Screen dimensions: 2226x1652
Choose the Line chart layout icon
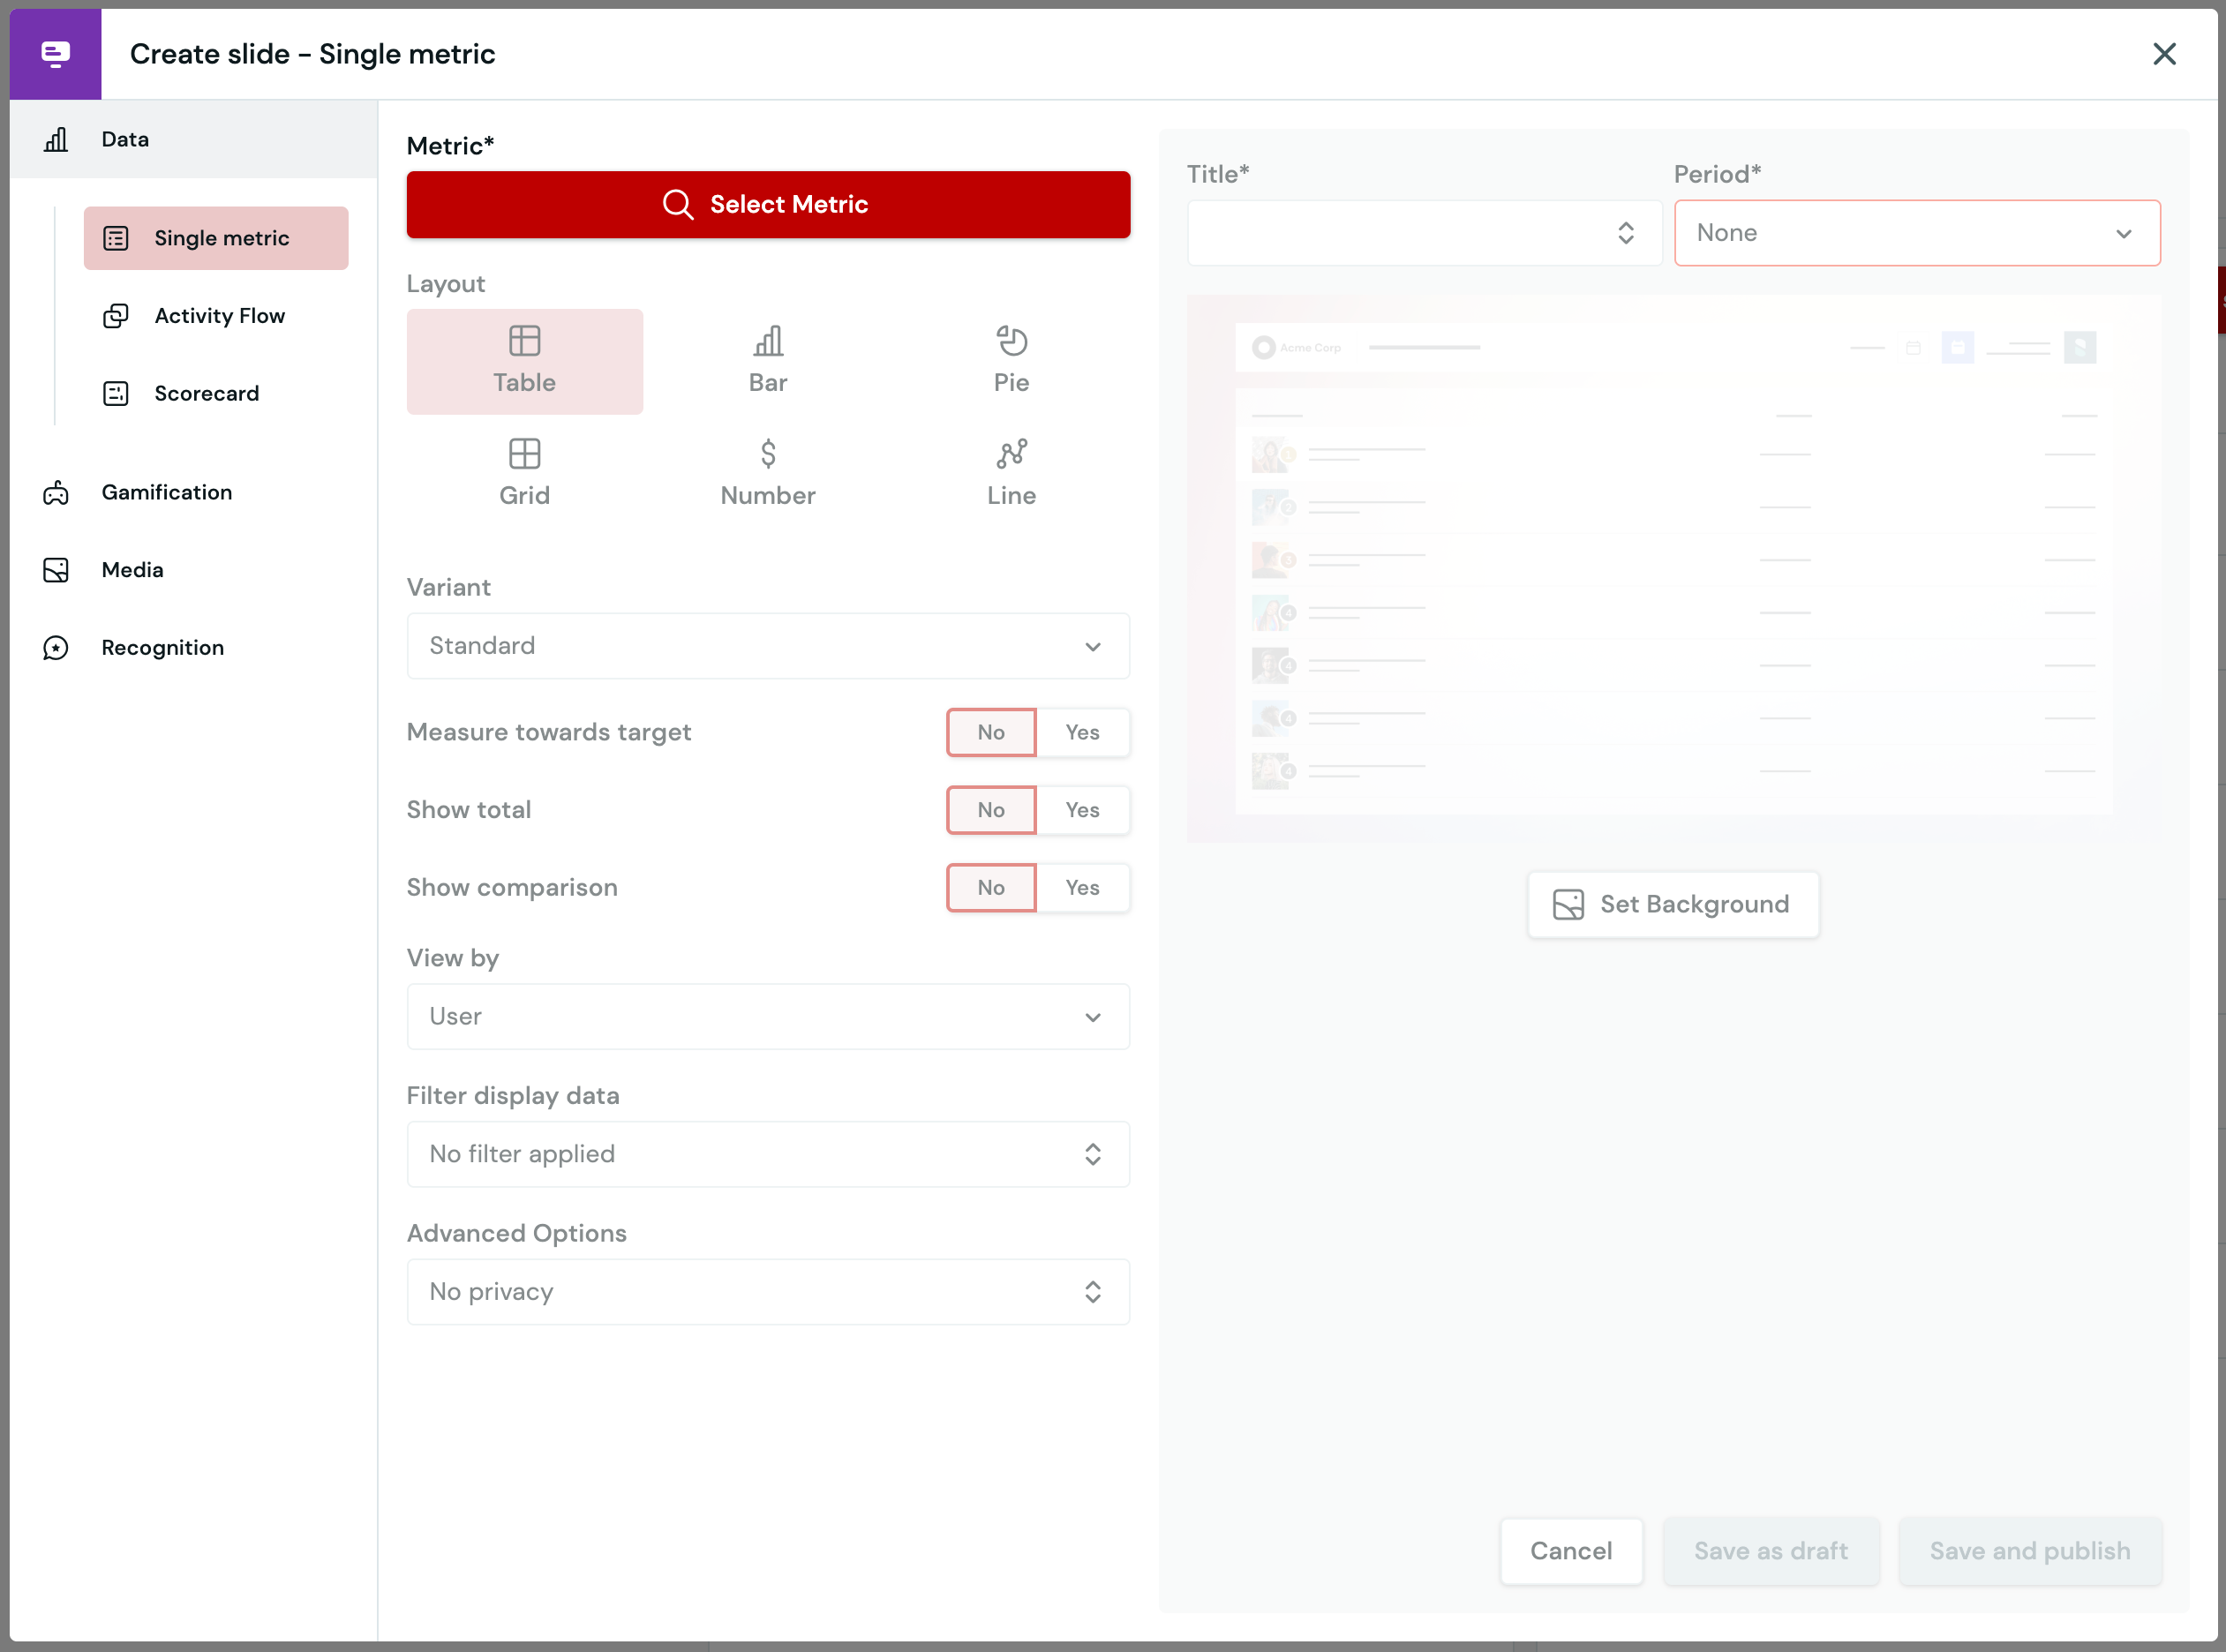[x=1011, y=455]
